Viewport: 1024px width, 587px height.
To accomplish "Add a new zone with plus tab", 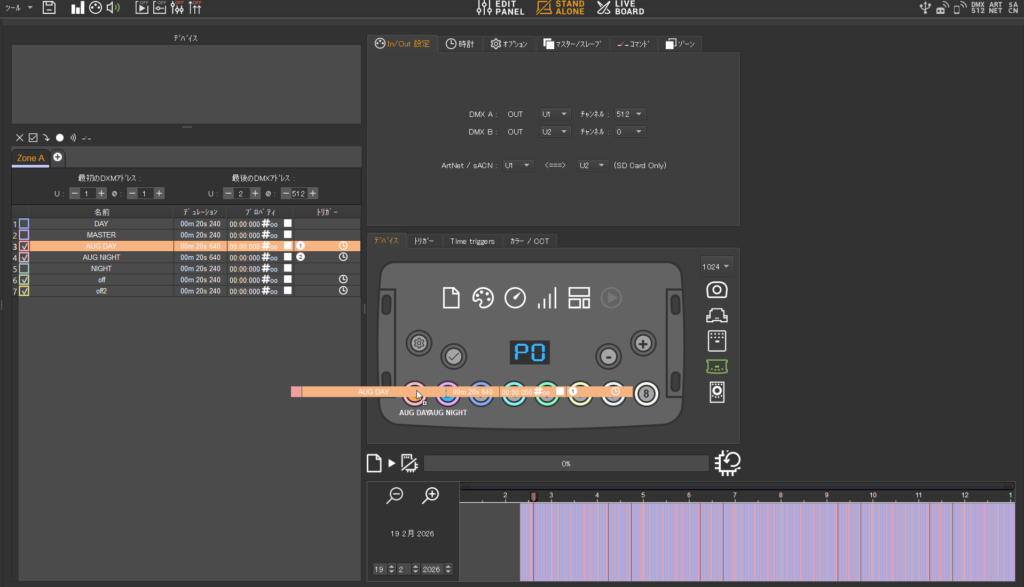I will (57, 157).
